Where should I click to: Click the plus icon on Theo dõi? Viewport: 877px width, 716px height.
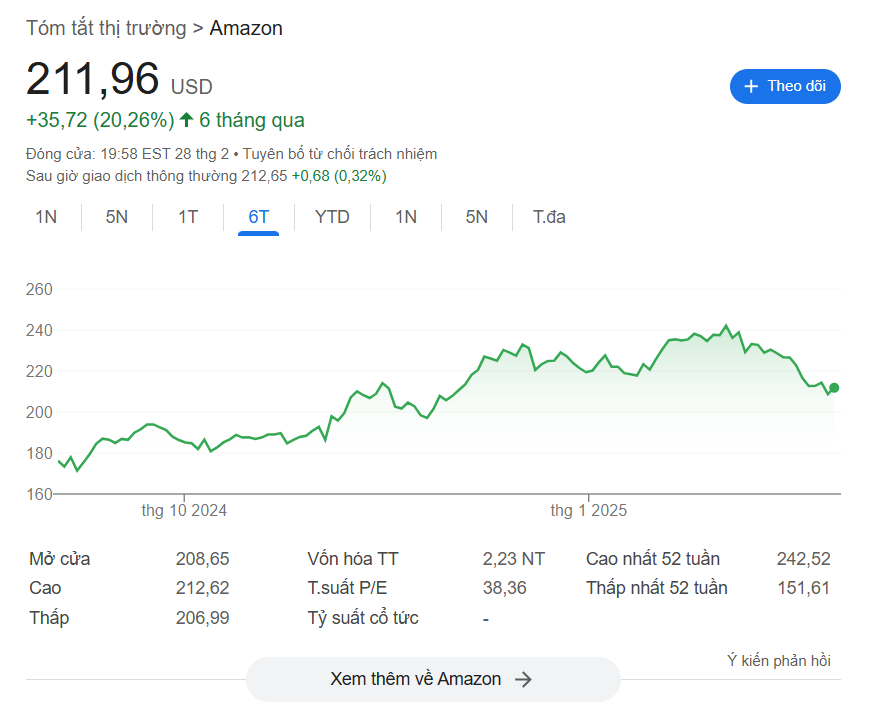tap(751, 86)
